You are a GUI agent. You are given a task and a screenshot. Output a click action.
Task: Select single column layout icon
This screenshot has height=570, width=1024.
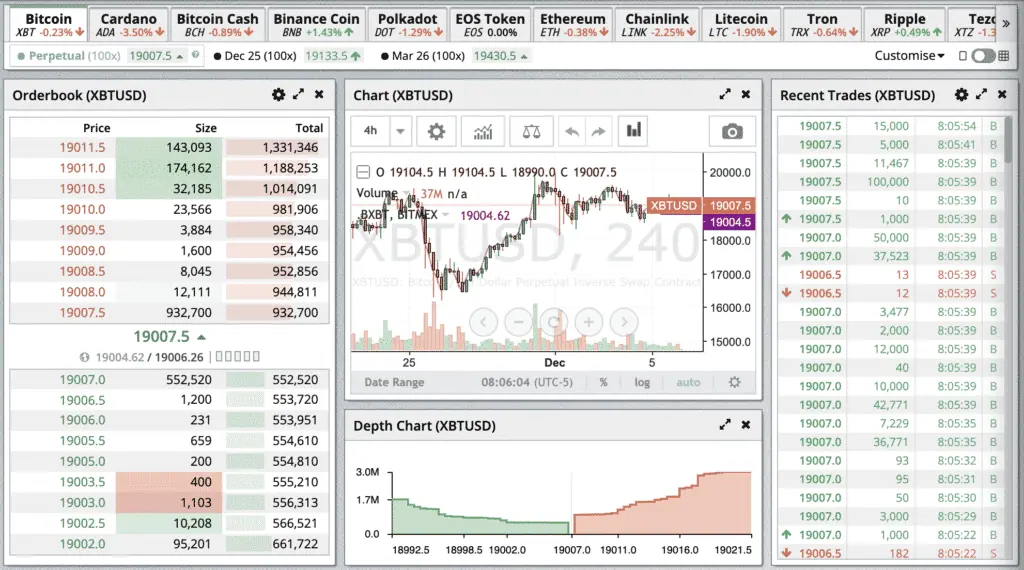(962, 56)
